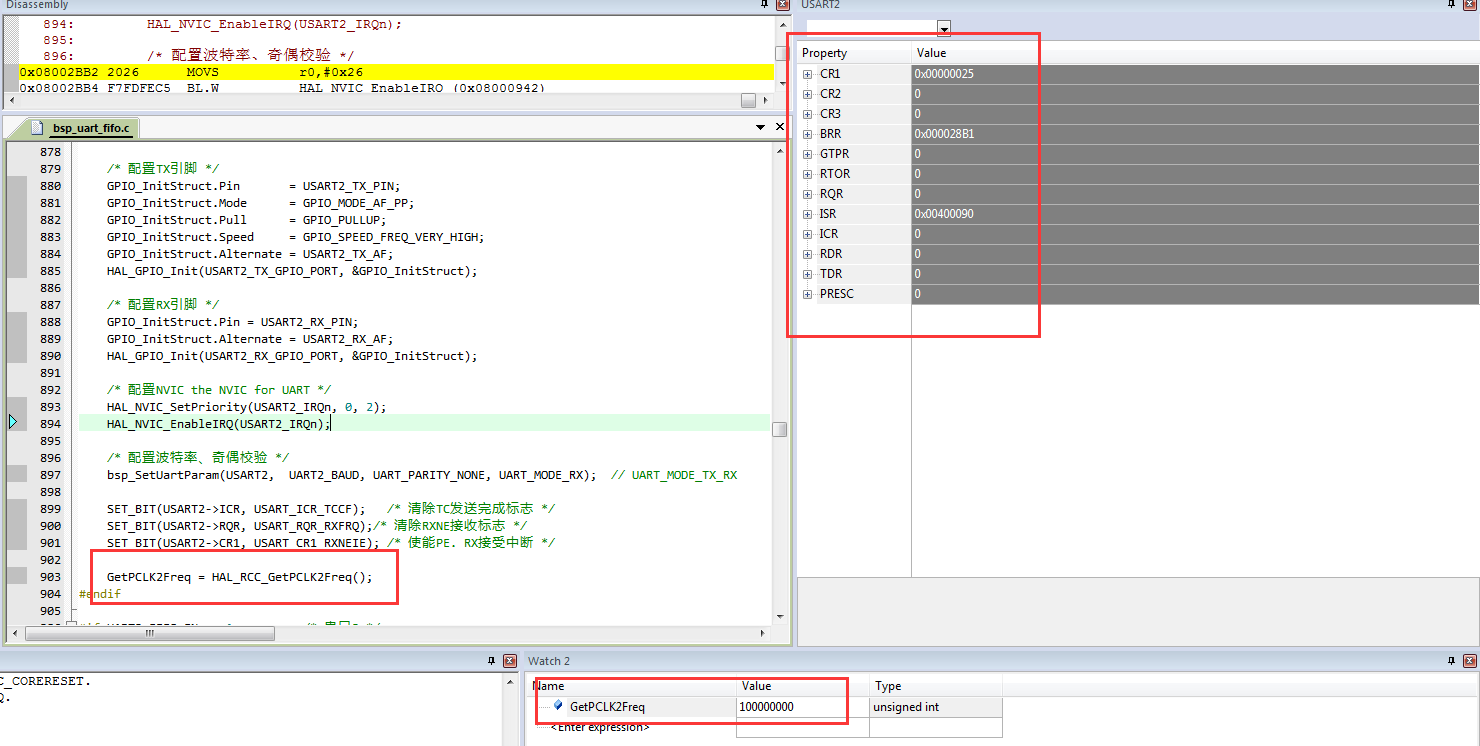Select GetPCLK2Freq variable icon in Watch 2
1480x746 pixels.
click(x=558, y=706)
